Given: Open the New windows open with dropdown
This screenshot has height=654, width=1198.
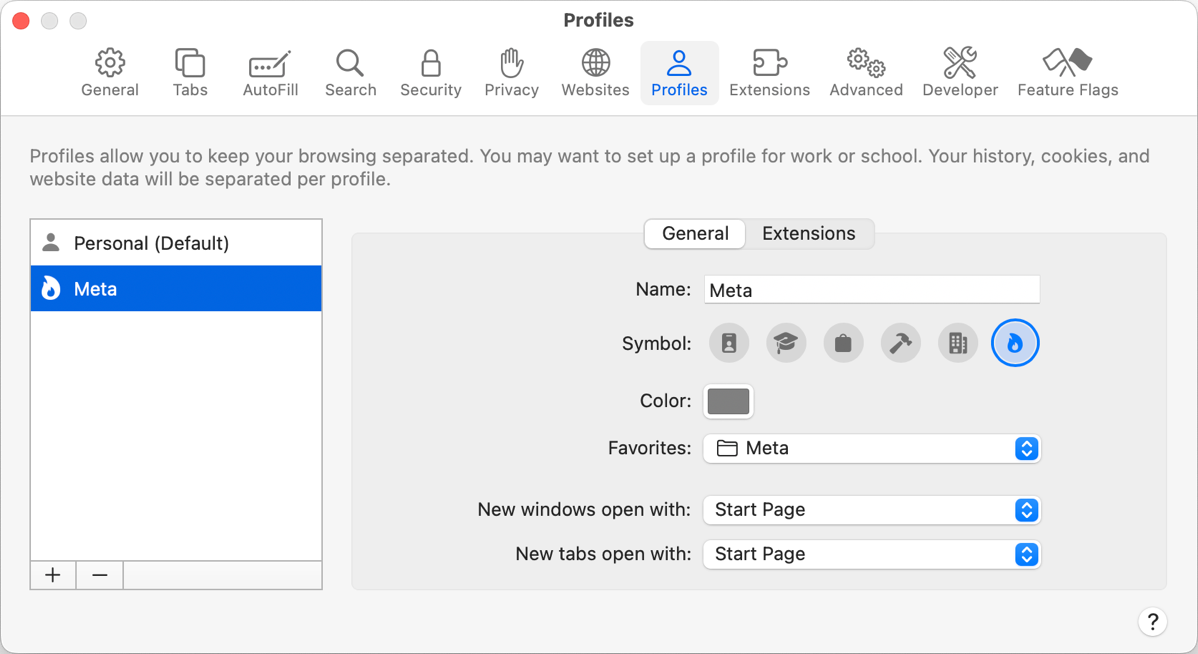Looking at the screenshot, I should [x=871, y=510].
